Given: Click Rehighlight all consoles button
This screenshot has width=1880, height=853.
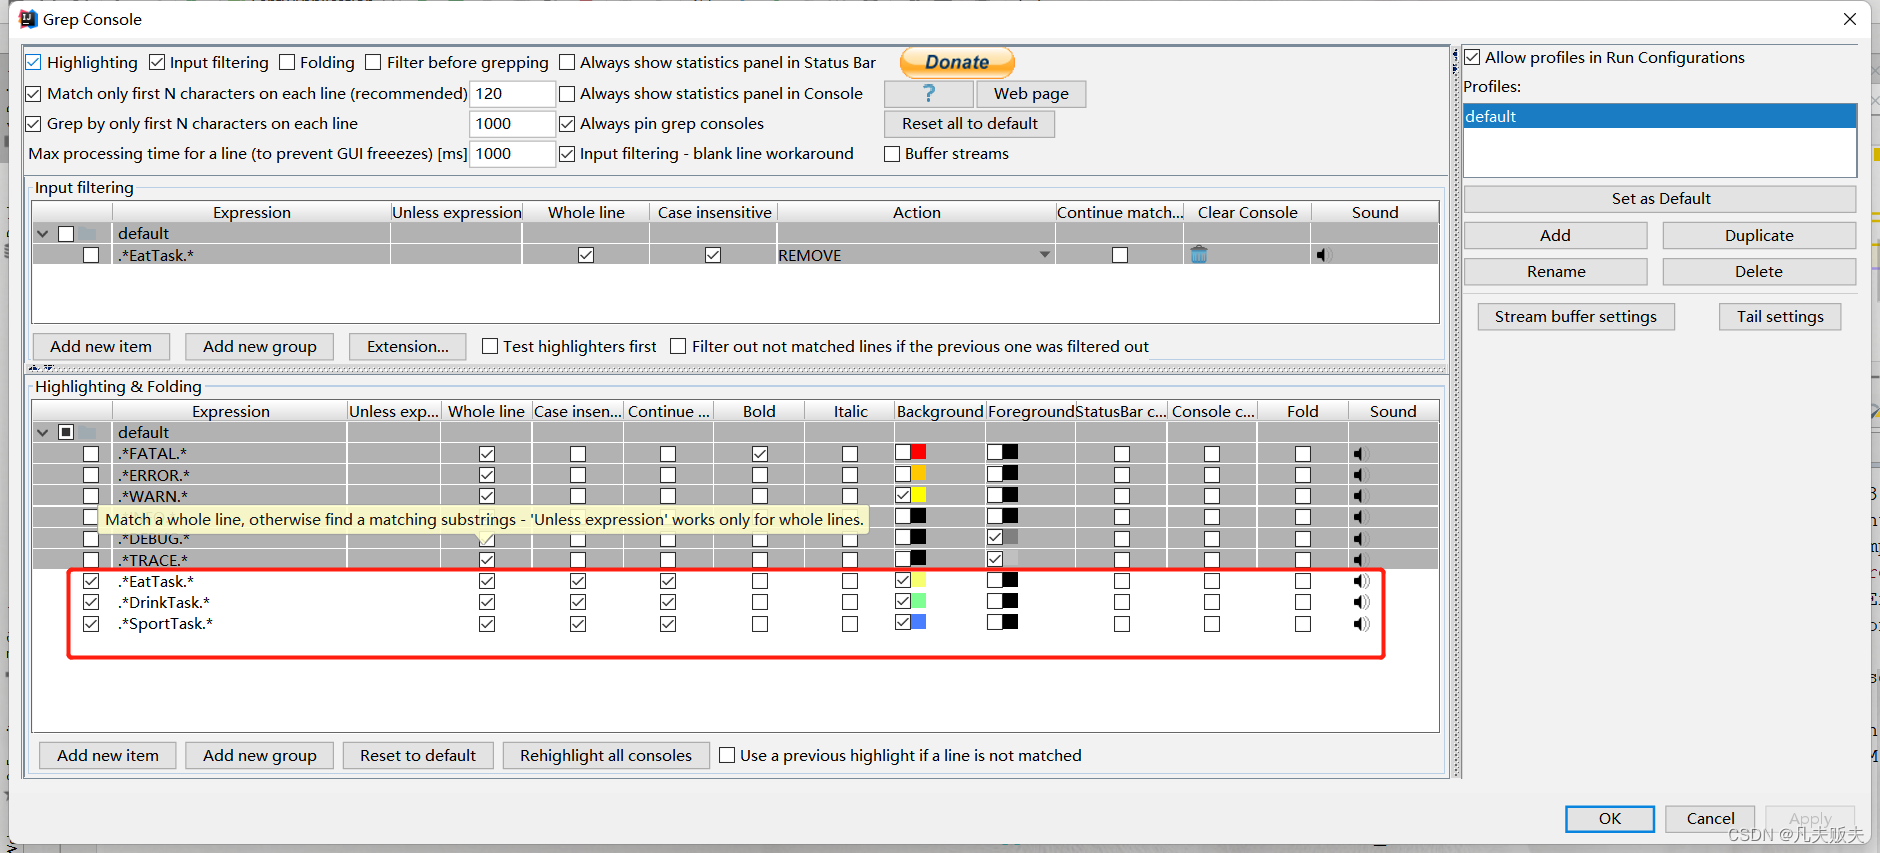Looking at the screenshot, I should [606, 756].
